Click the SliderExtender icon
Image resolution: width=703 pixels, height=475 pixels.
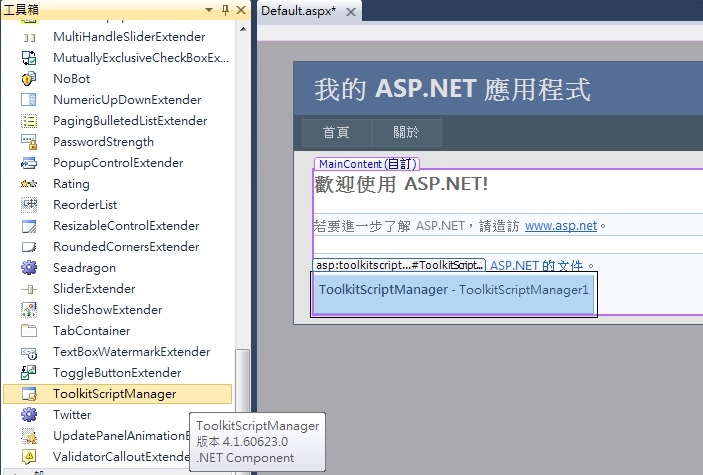29,289
